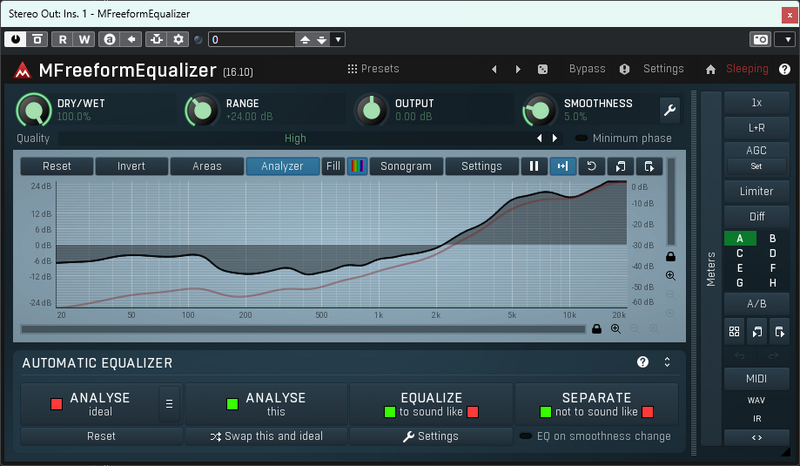This screenshot has width=800, height=466.
Task: Click the graph paste icon
Action: [x=649, y=166]
